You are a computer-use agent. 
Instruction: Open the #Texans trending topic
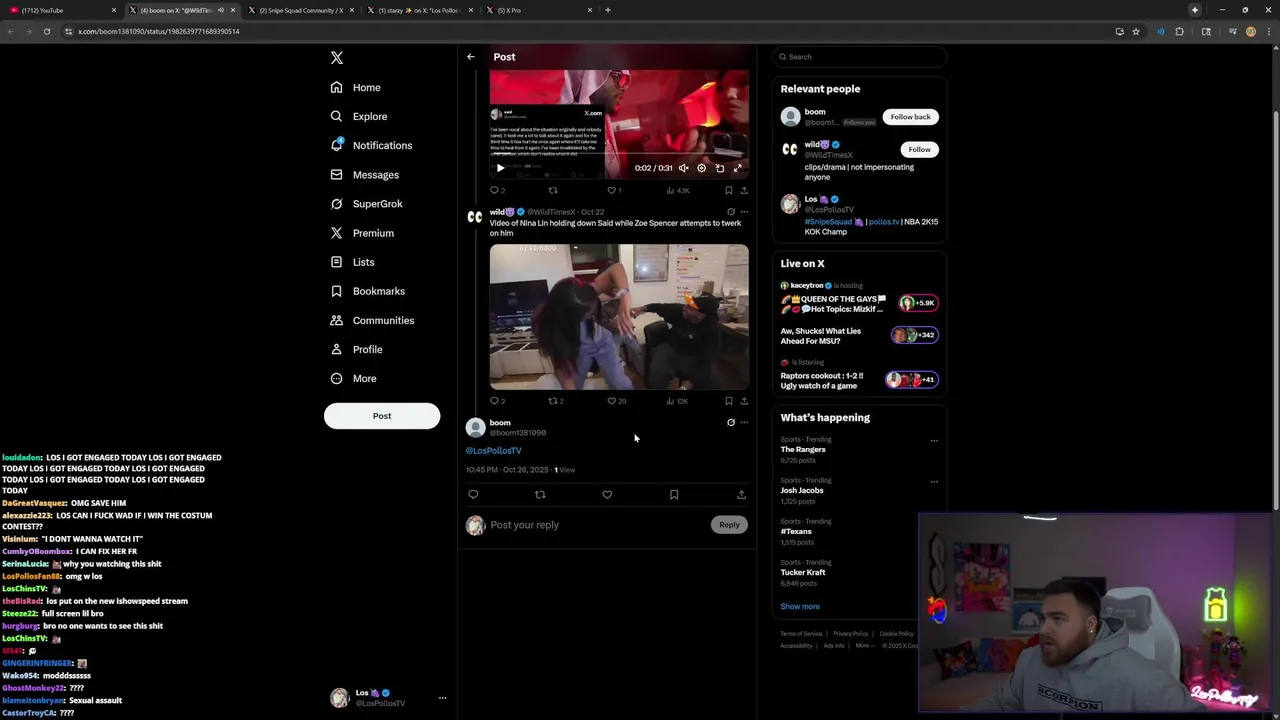(x=796, y=532)
